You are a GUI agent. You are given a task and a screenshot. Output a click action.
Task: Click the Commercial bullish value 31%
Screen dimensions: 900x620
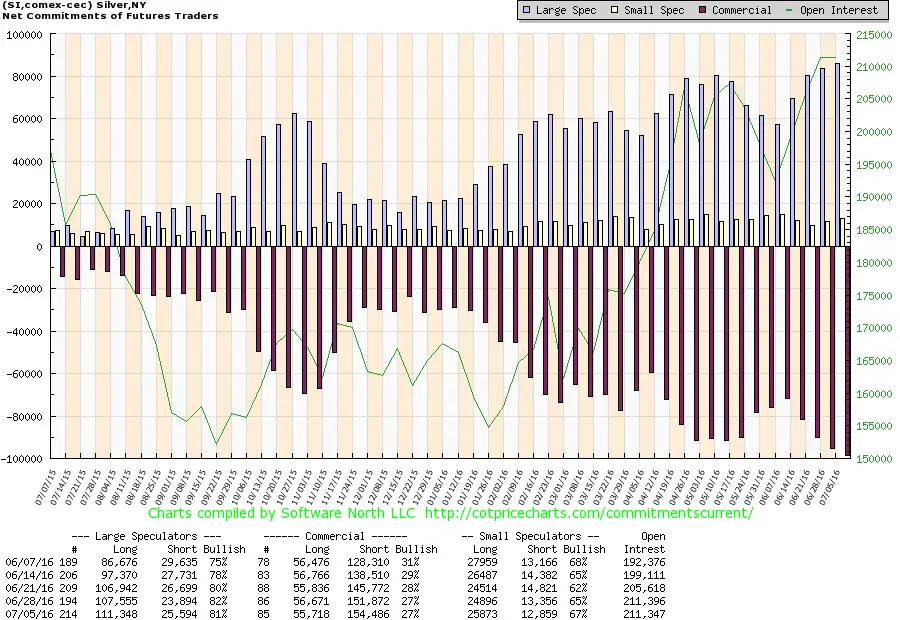[410, 563]
